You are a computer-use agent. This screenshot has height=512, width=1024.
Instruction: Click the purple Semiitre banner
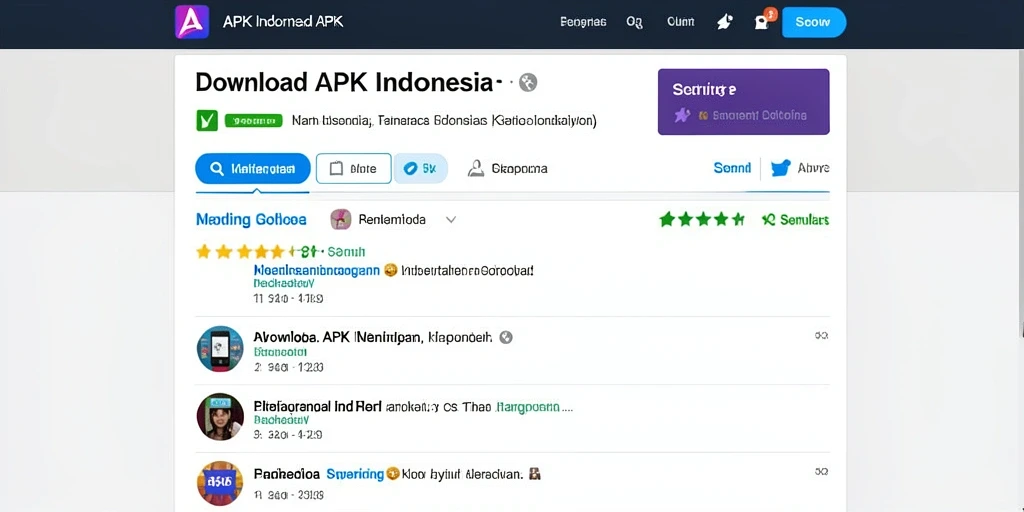click(743, 102)
